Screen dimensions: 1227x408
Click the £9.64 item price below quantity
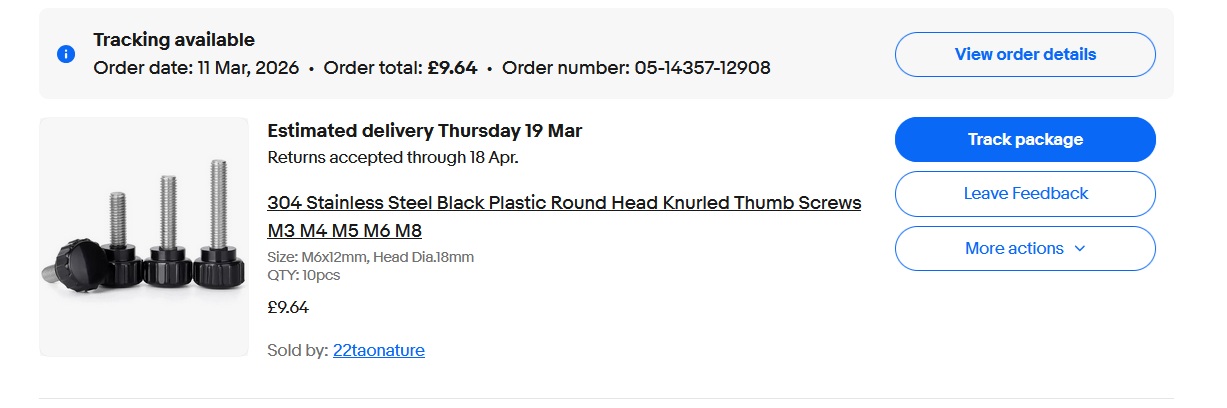click(288, 307)
